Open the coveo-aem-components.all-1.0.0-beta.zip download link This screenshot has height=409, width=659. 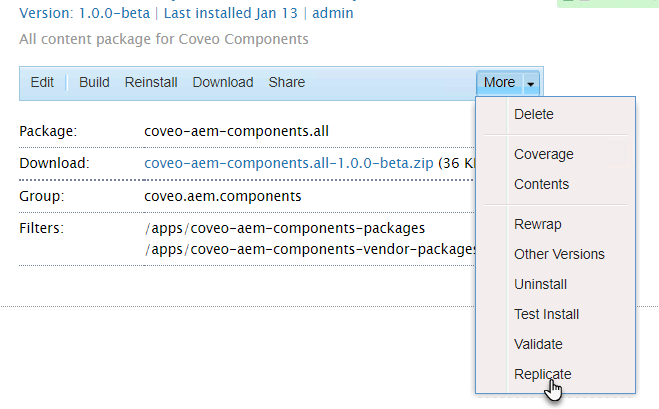(289, 163)
